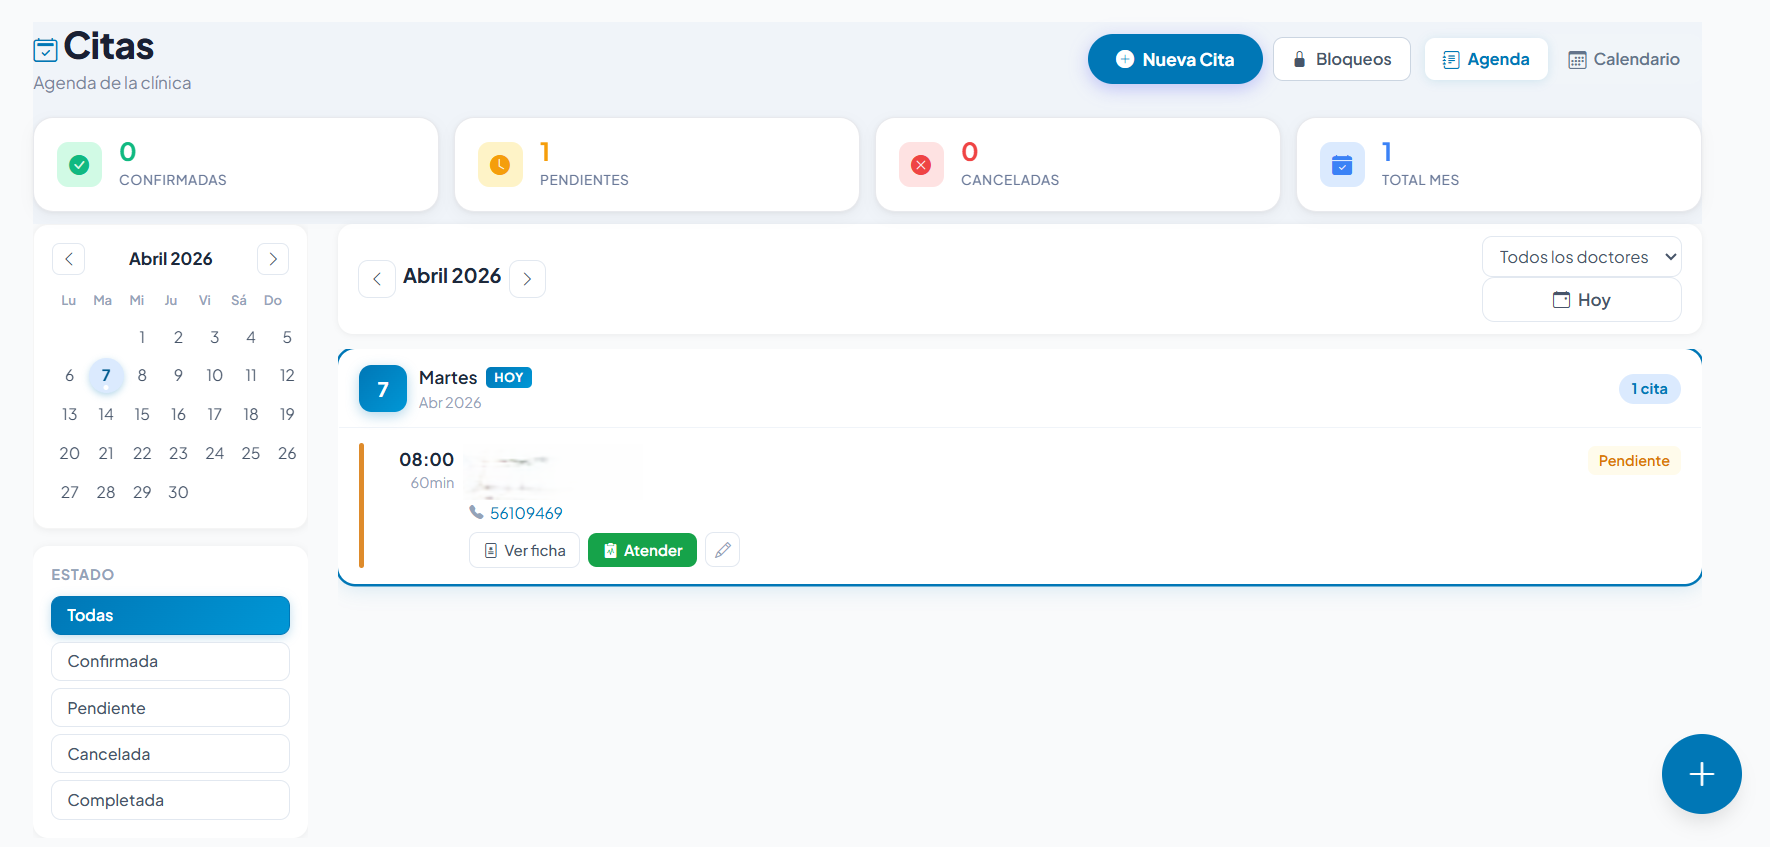1770x847 pixels.
Task: Click the green check icon on Confirmadas card
Action: coord(79,165)
